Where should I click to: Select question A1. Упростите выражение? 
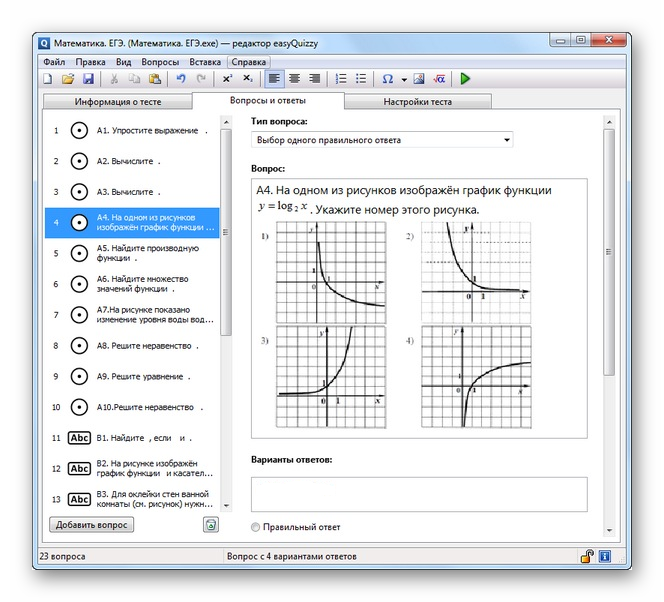[132, 131]
